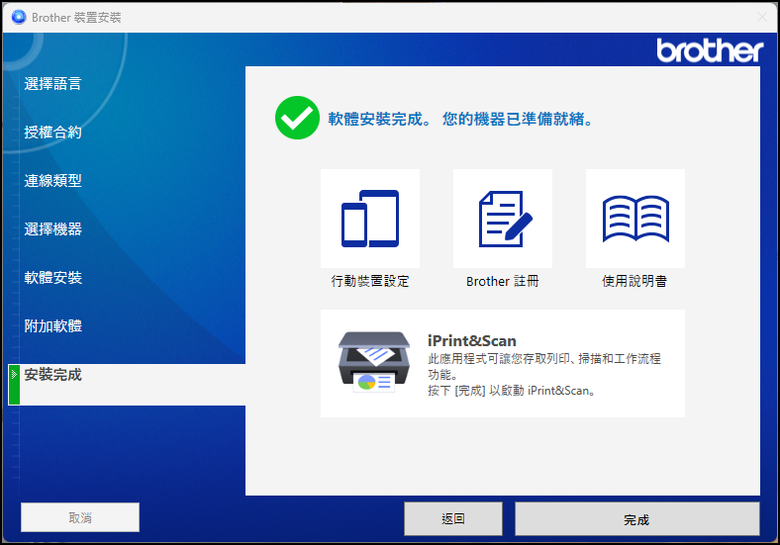Select the 軟體安裝 step in sidebar

click(x=53, y=277)
